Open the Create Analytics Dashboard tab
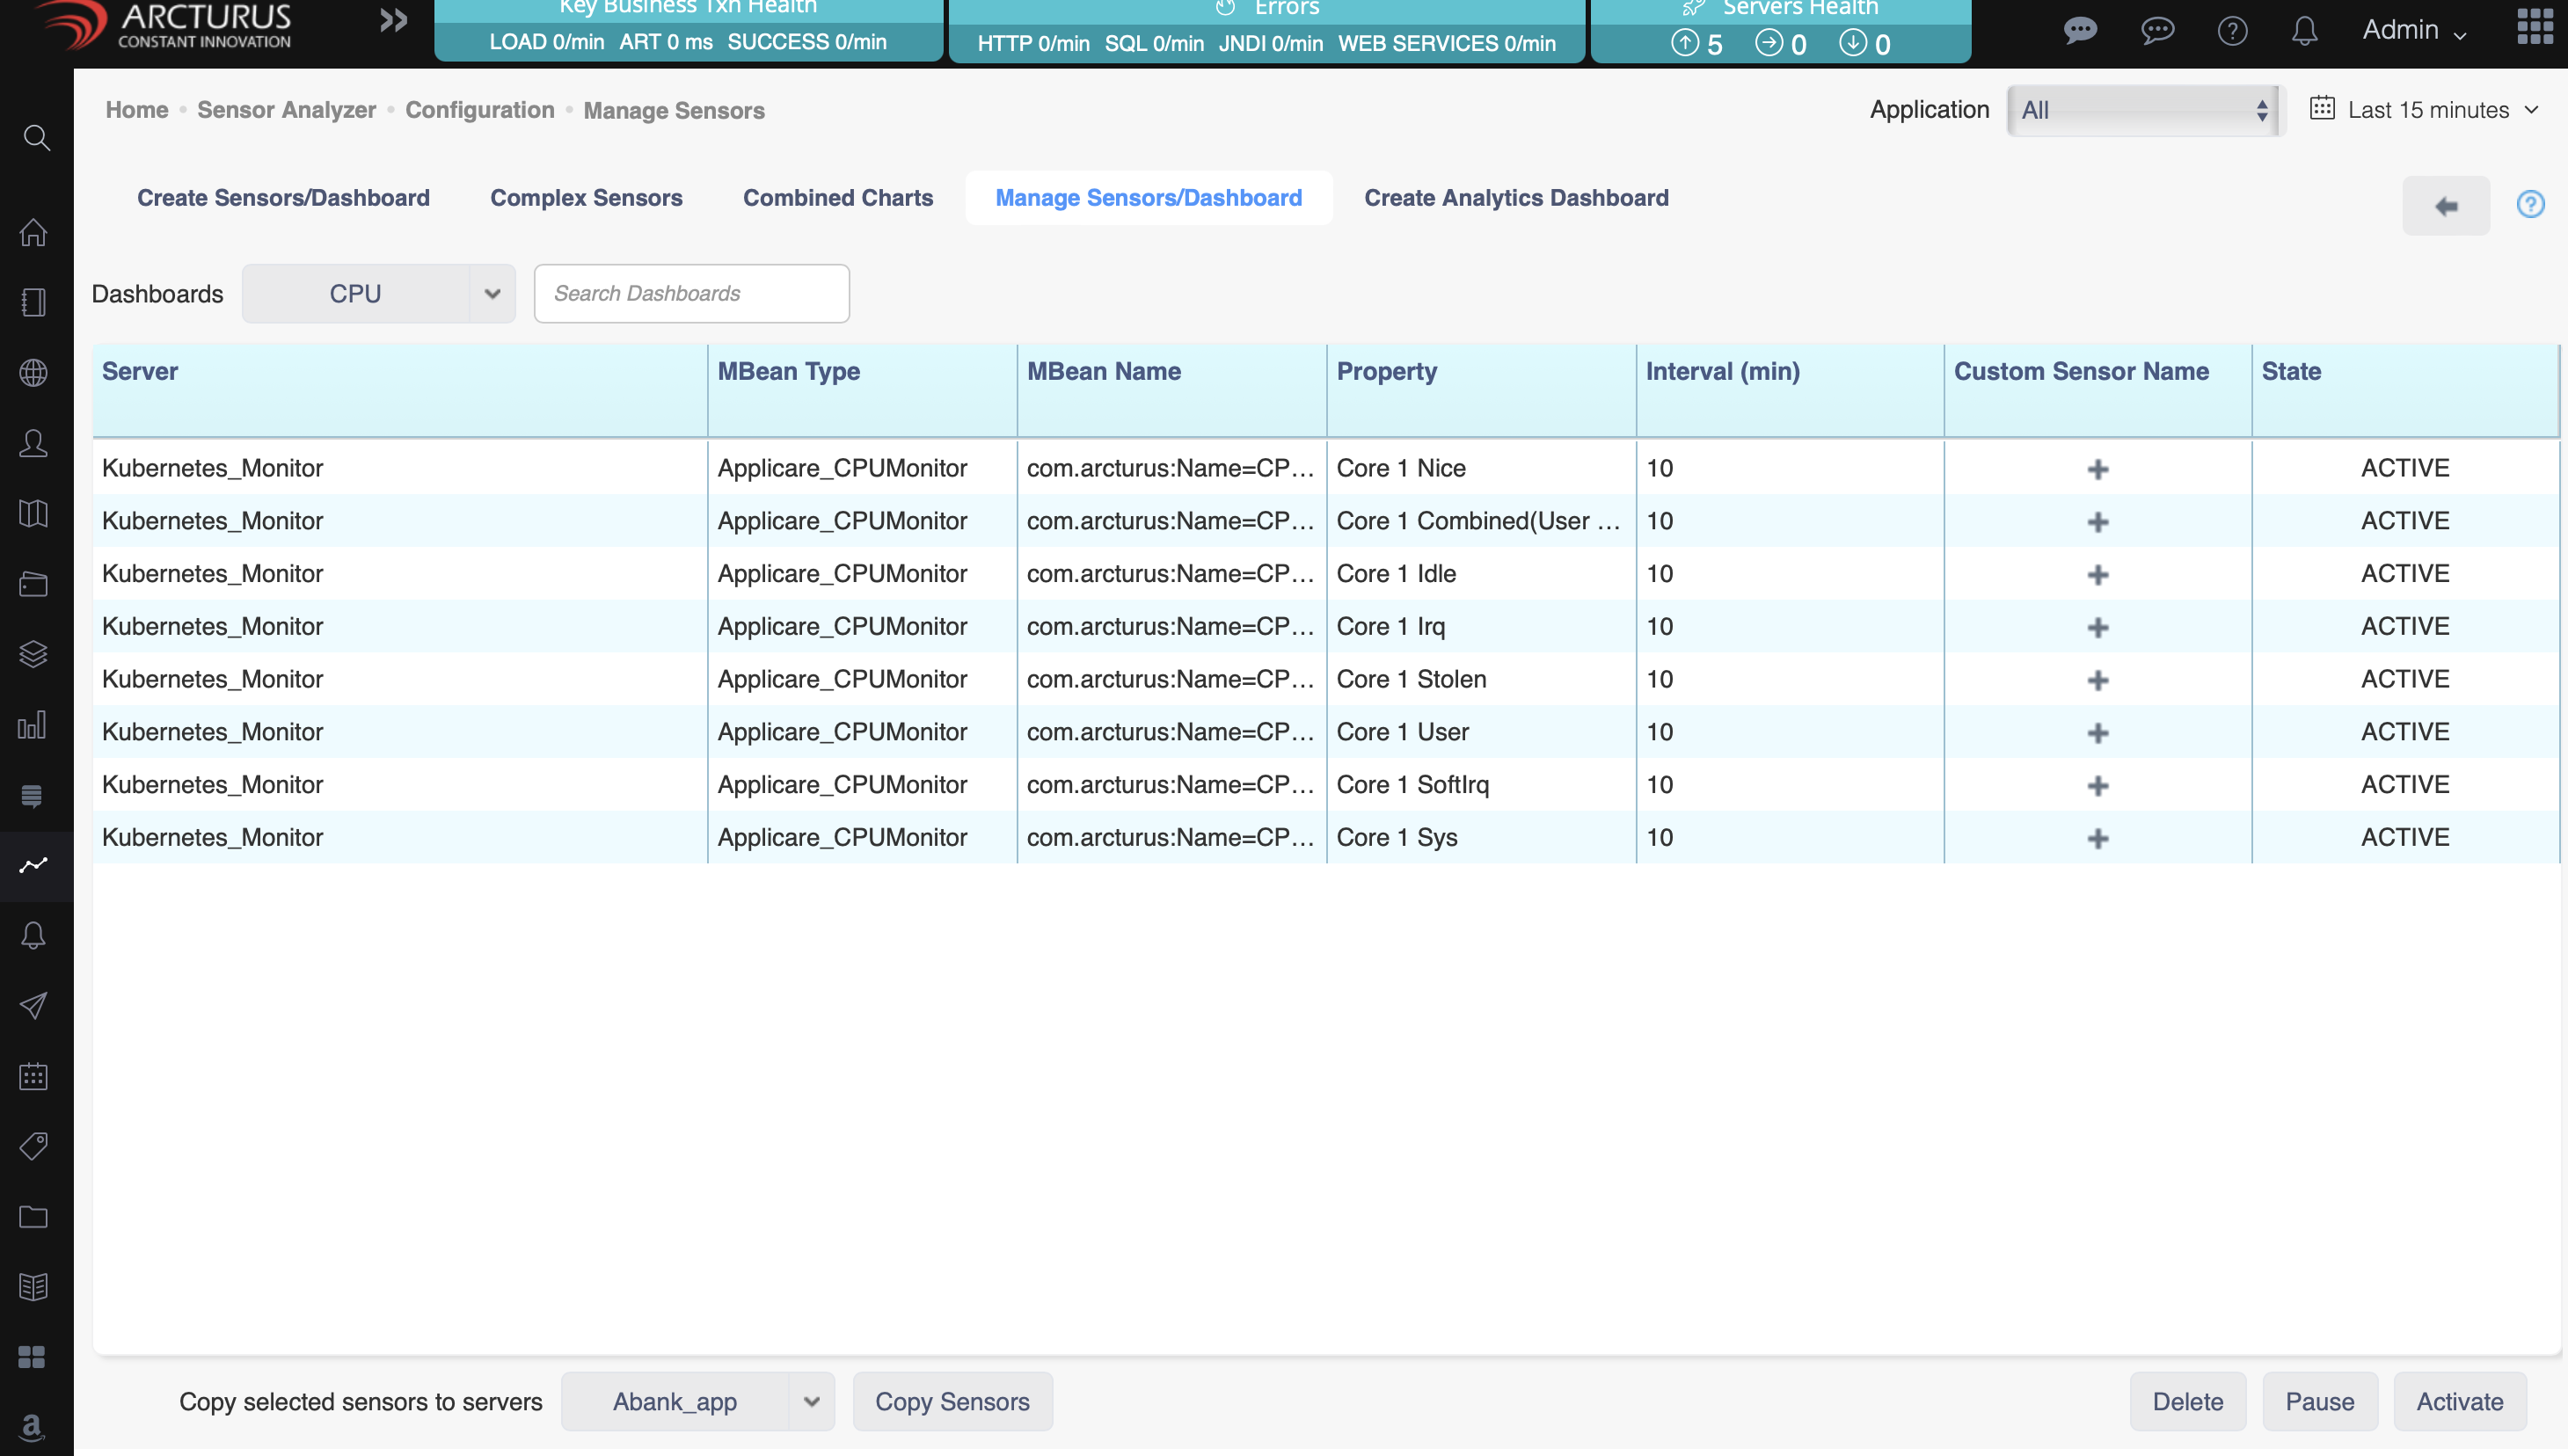The width and height of the screenshot is (2568, 1456). [1516, 197]
